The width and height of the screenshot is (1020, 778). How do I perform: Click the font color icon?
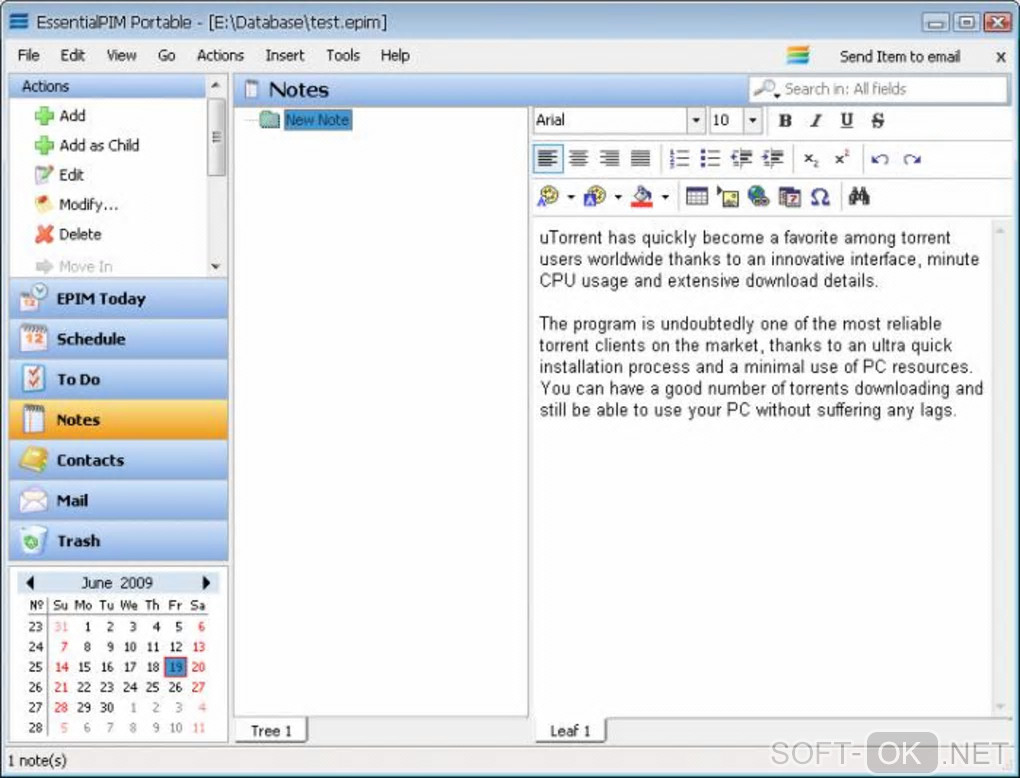point(548,196)
